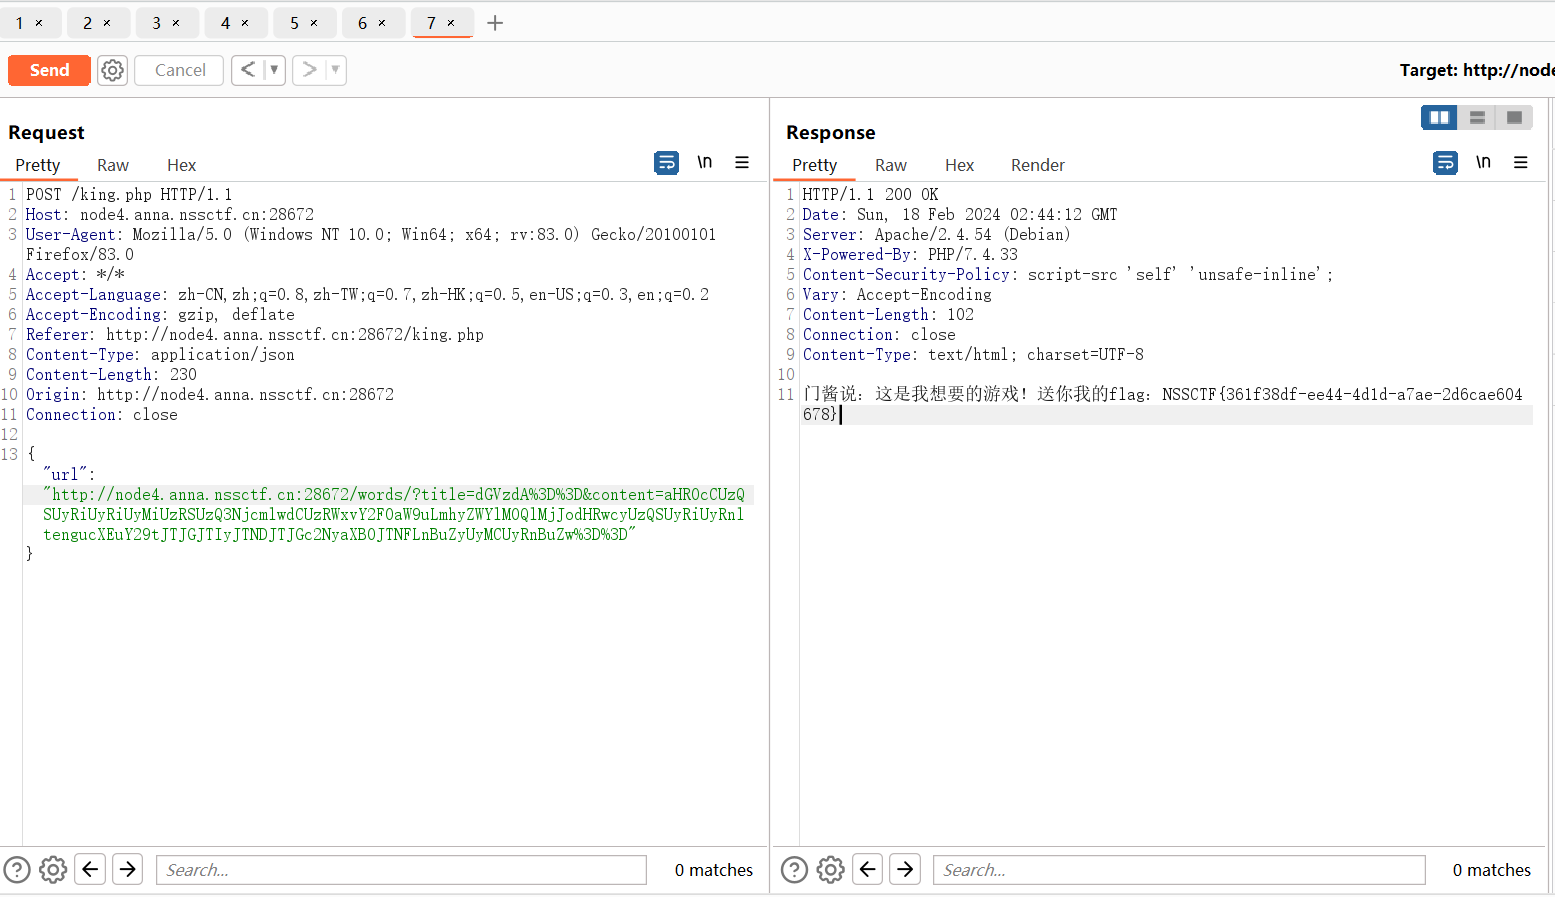Toggle word wrap in Response panel
This screenshot has width=1555, height=897.
coord(1445,162)
